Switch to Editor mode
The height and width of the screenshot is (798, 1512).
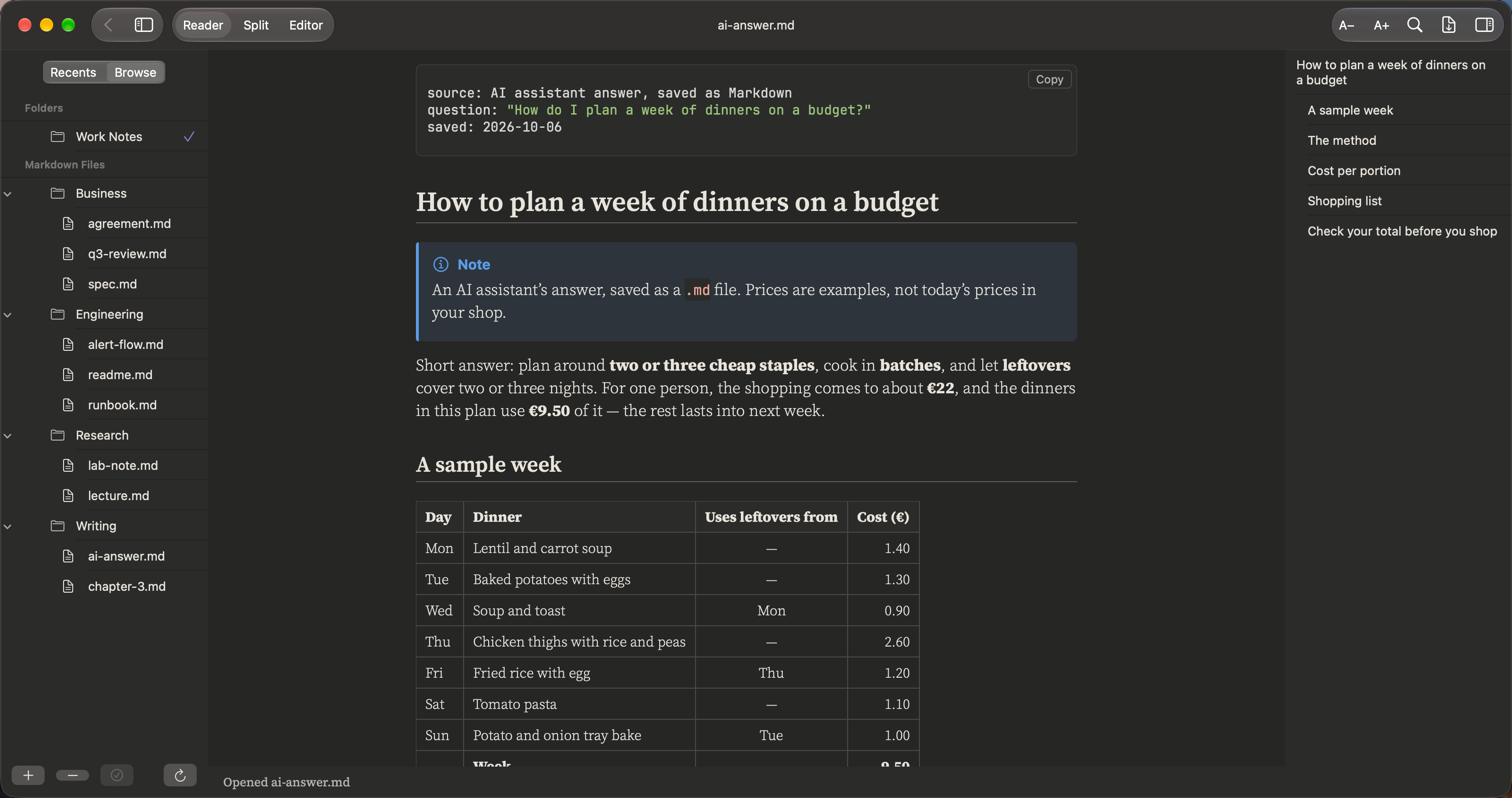306,25
